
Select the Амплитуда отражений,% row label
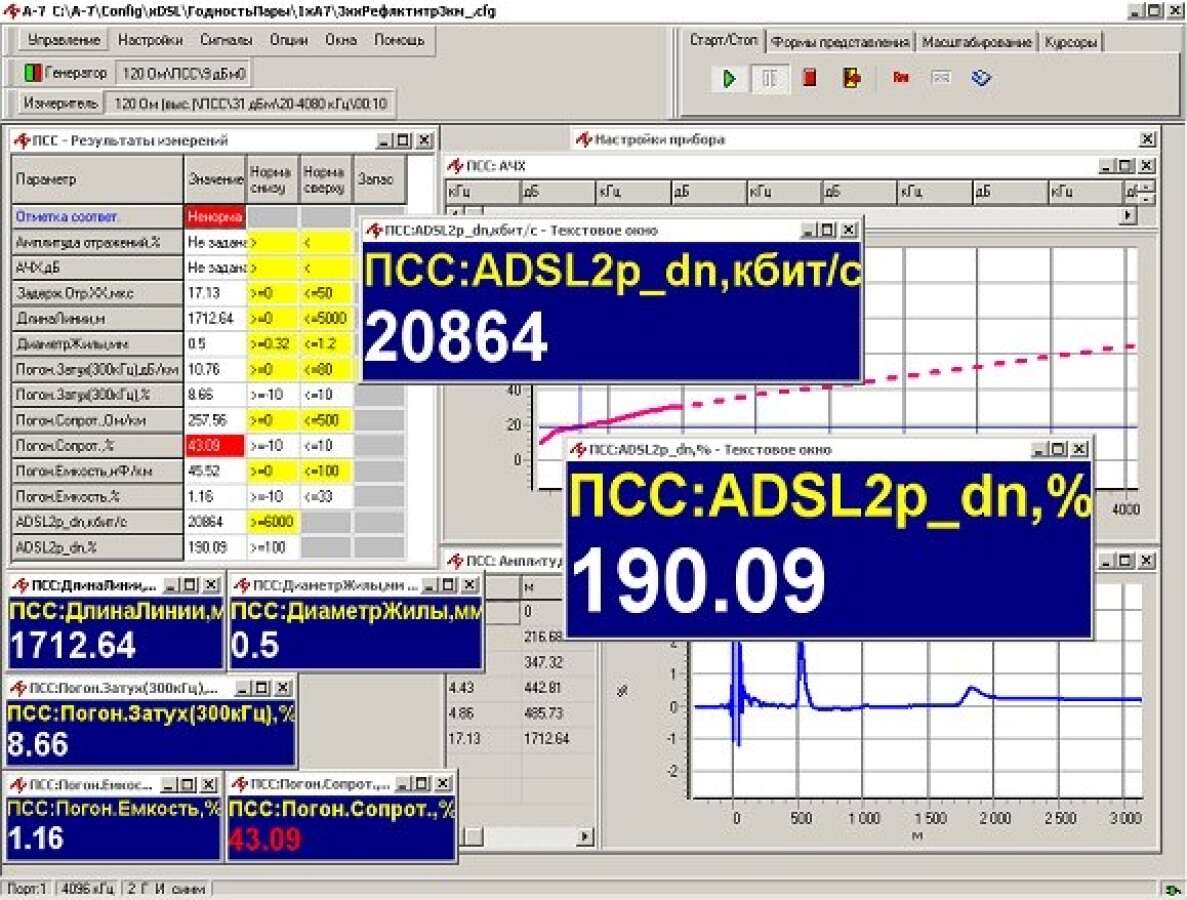[x=97, y=242]
